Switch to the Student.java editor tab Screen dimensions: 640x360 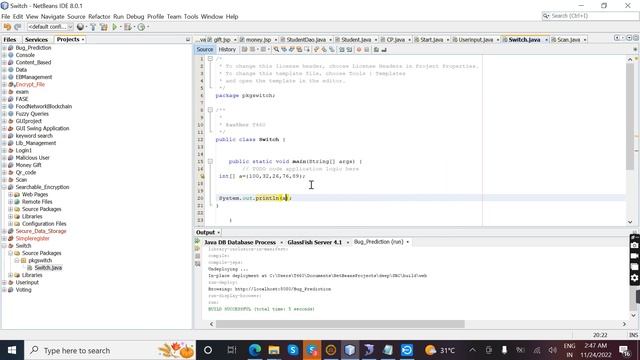pyautogui.click(x=356, y=40)
